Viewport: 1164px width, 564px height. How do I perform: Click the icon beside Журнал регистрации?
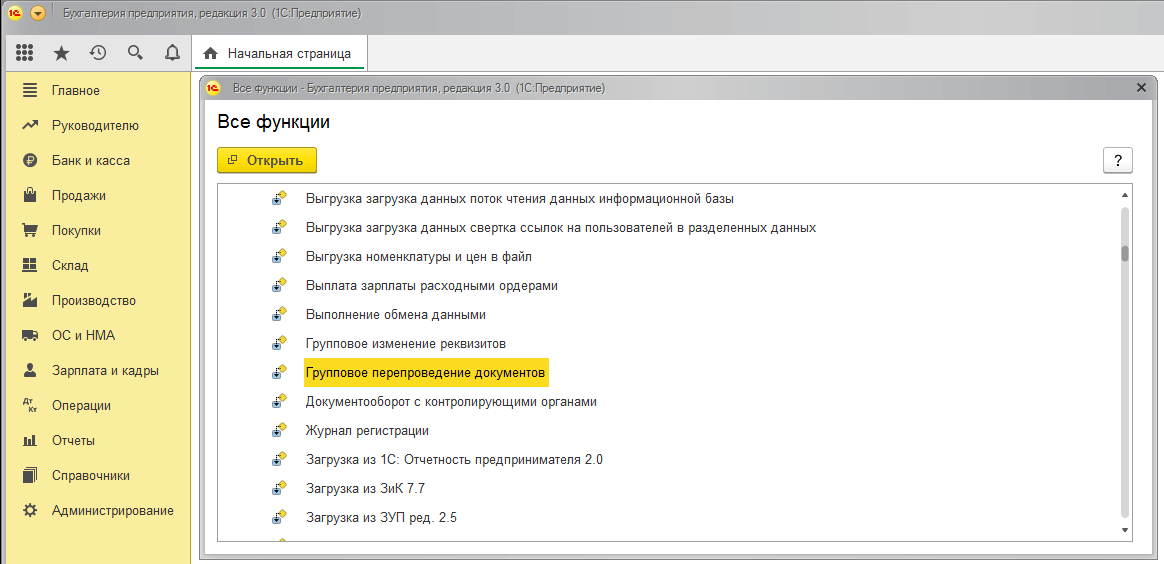(280, 431)
